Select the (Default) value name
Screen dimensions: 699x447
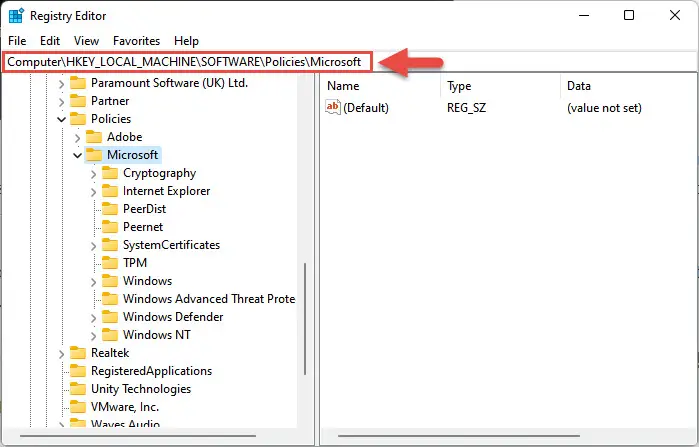[366, 107]
